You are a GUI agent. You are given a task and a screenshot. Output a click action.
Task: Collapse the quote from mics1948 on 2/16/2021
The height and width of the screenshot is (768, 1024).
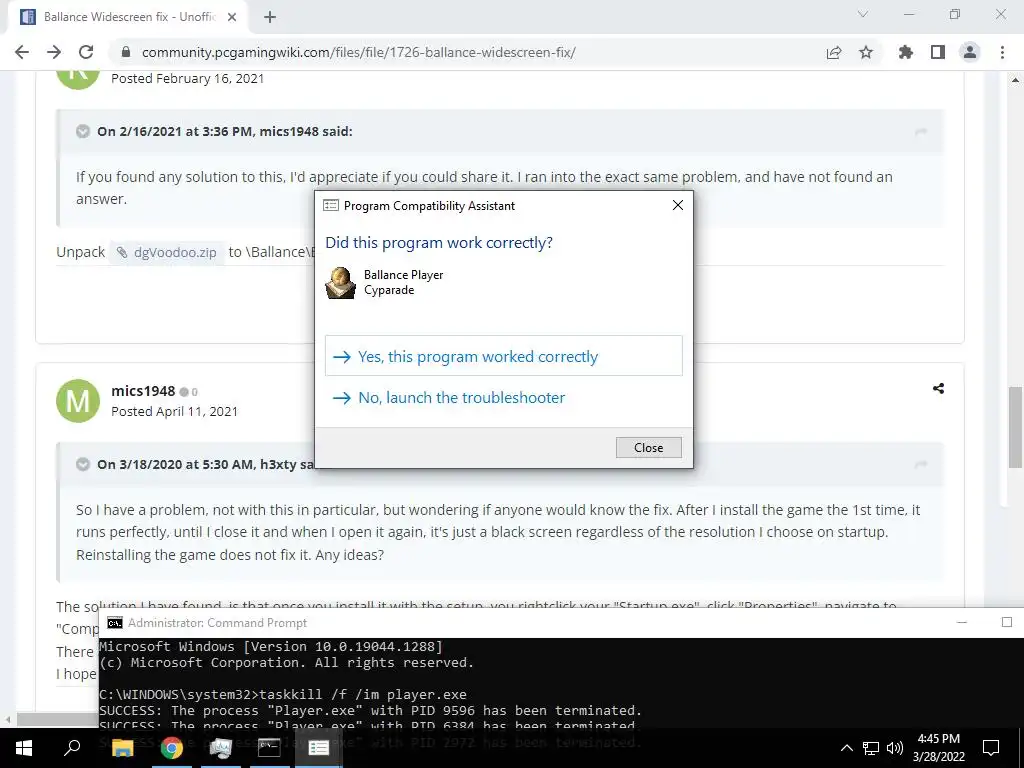point(83,131)
